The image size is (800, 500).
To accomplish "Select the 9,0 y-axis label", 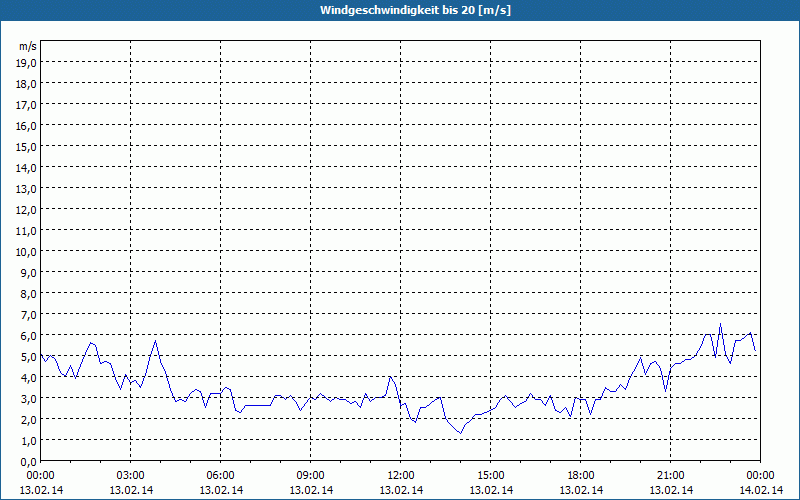I will 29,272.
